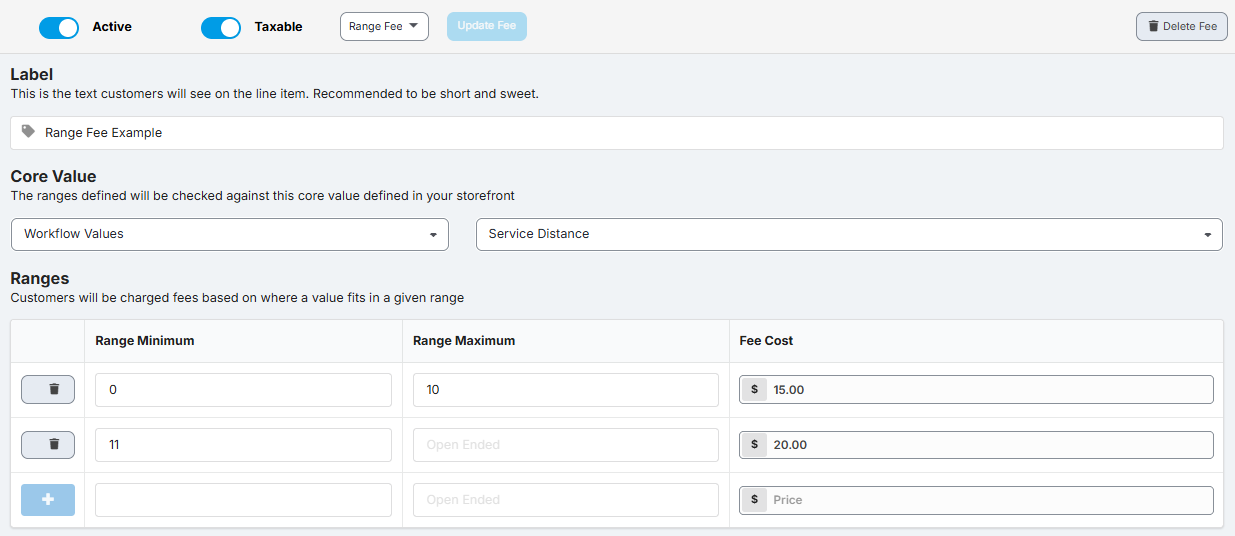Click the Update Fee button

coord(487,26)
